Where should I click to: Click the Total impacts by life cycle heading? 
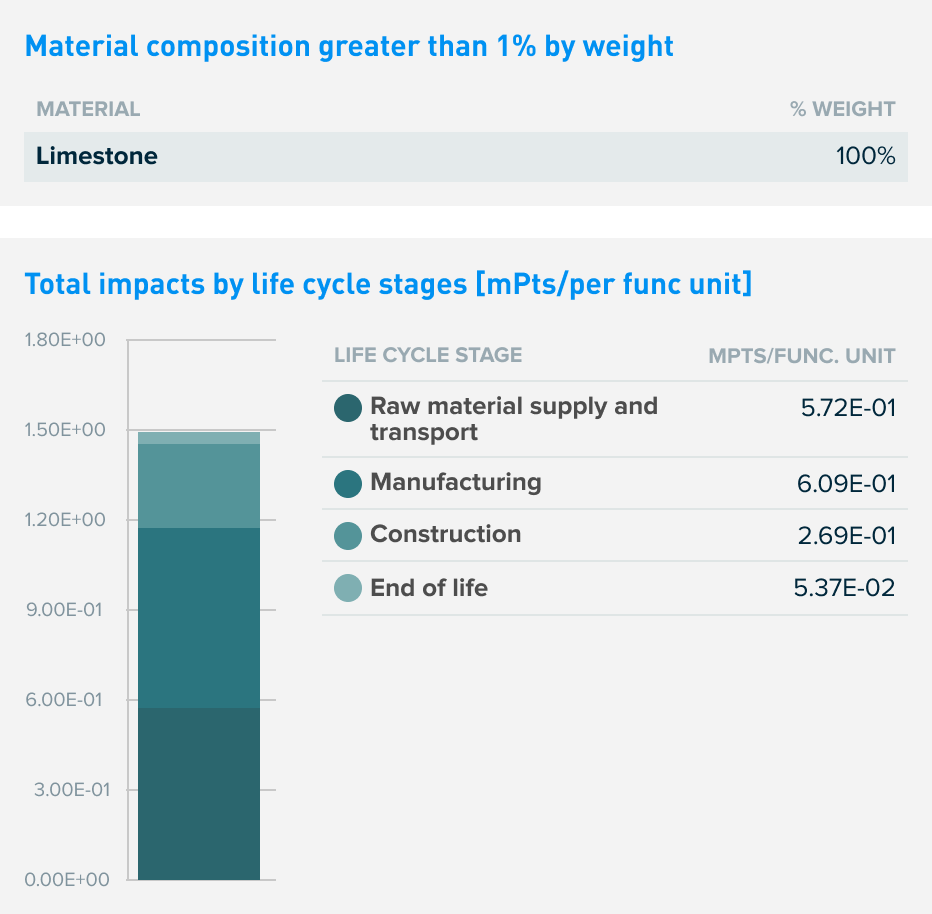(x=388, y=285)
